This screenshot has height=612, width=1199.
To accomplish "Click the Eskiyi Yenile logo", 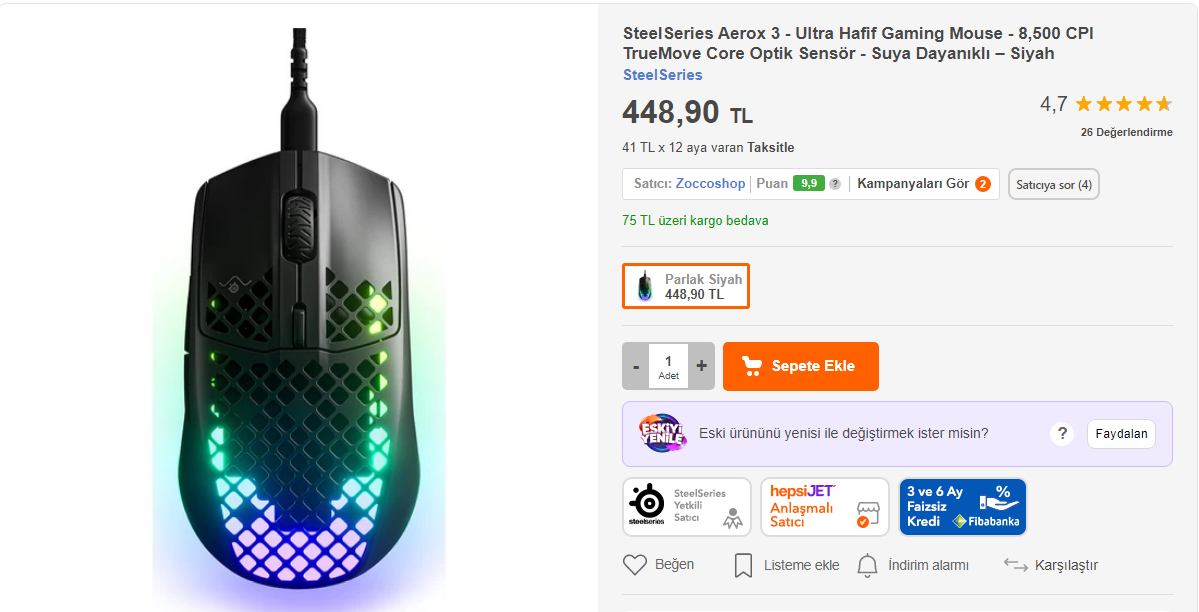I will click(662, 433).
